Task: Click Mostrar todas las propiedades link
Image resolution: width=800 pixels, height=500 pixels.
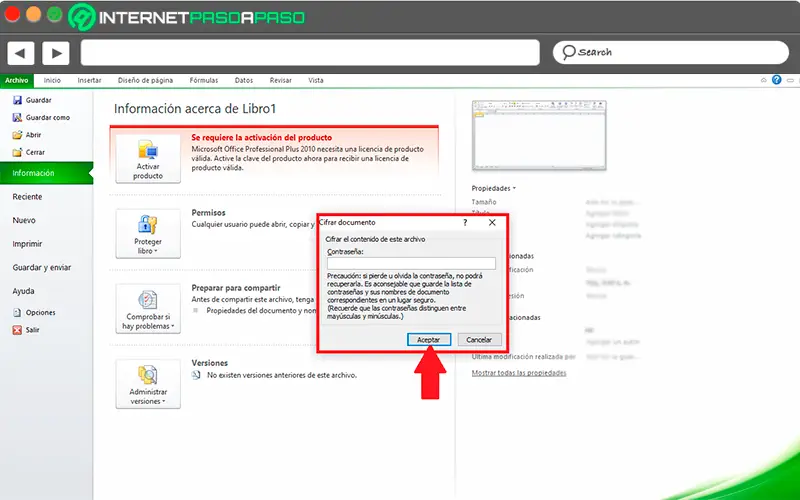Action: 519,373
